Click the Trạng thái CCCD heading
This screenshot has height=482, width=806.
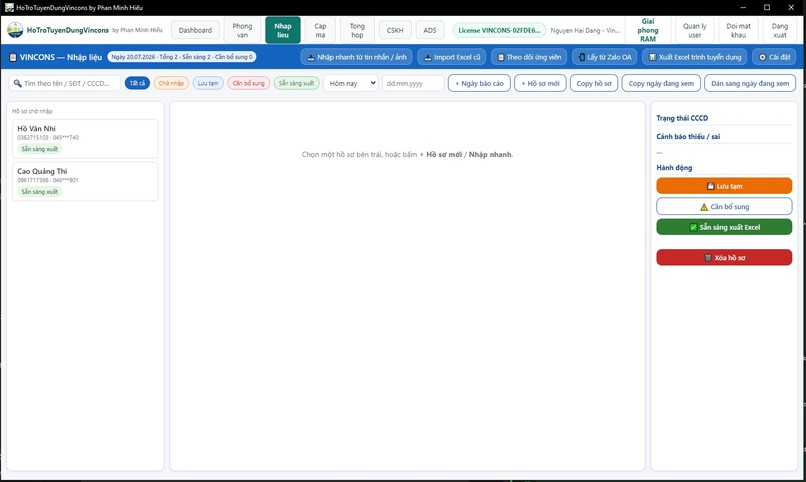point(682,118)
